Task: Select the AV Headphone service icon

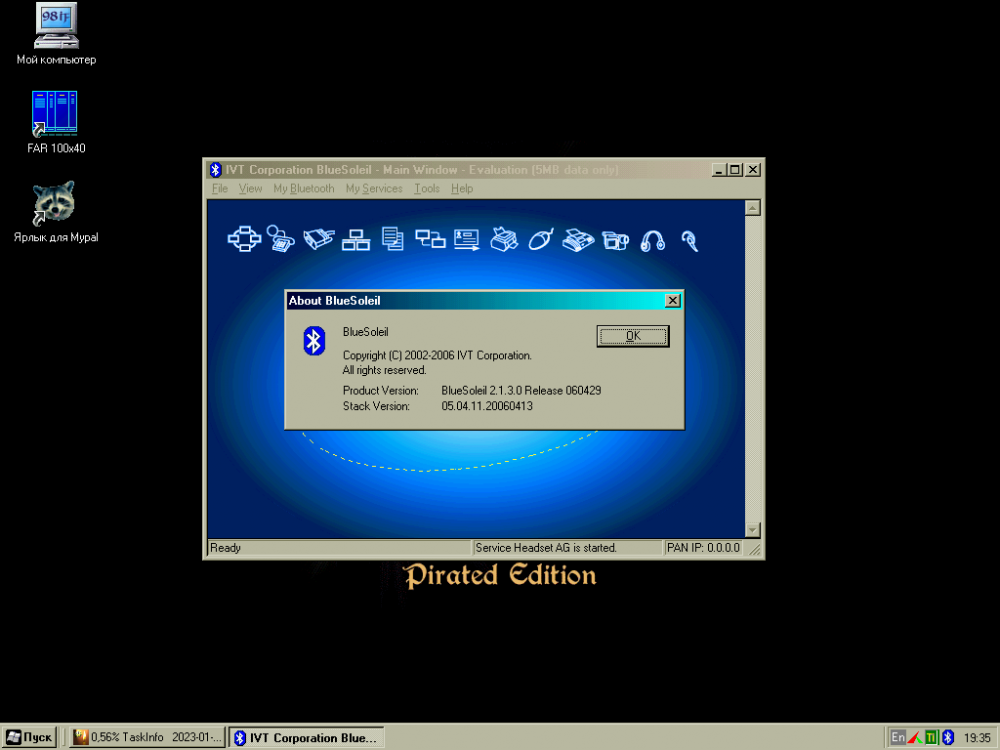Action: tap(653, 240)
